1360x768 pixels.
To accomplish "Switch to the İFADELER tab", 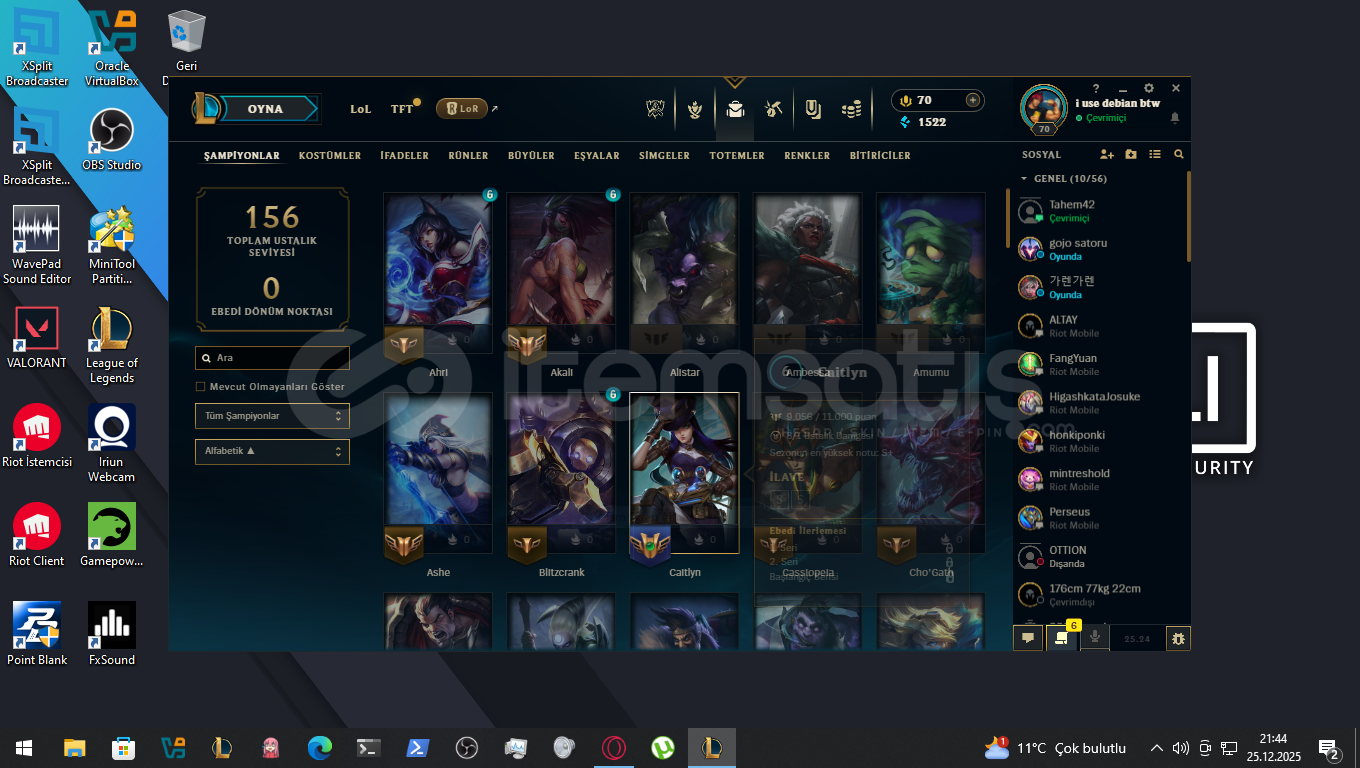I will click(x=404, y=156).
